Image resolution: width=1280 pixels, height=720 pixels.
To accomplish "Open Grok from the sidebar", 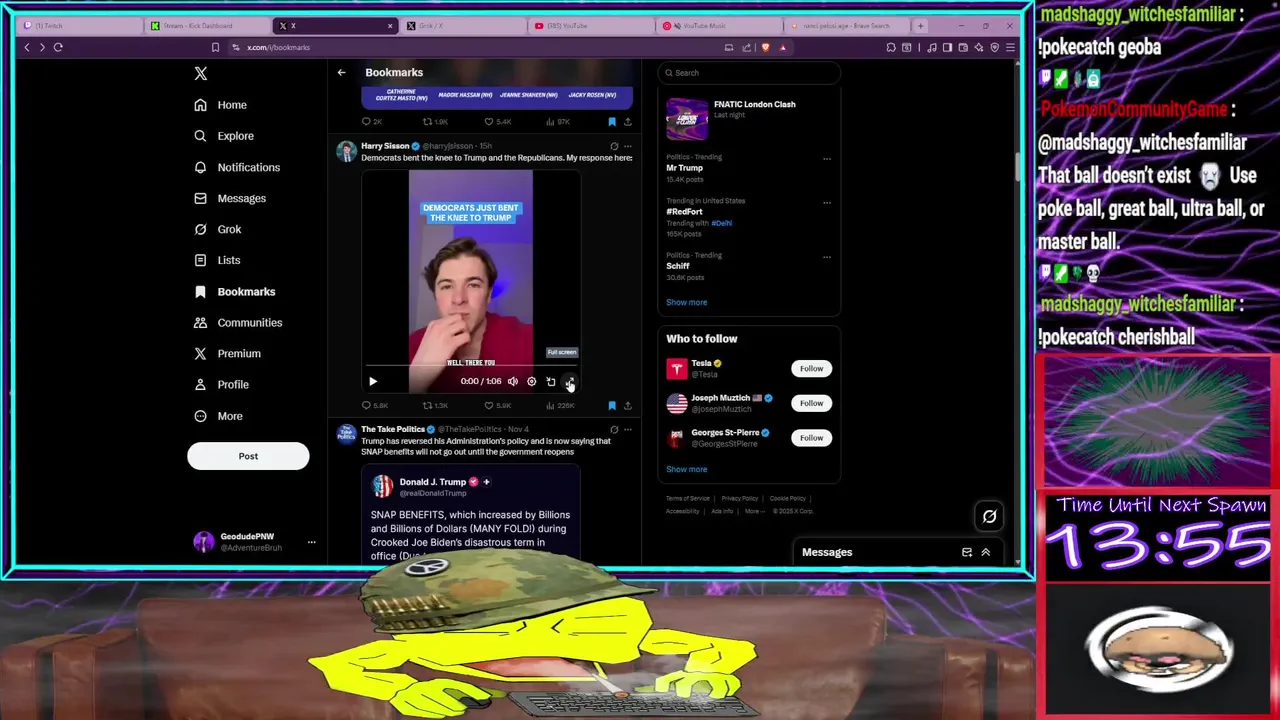I will click(x=218, y=229).
